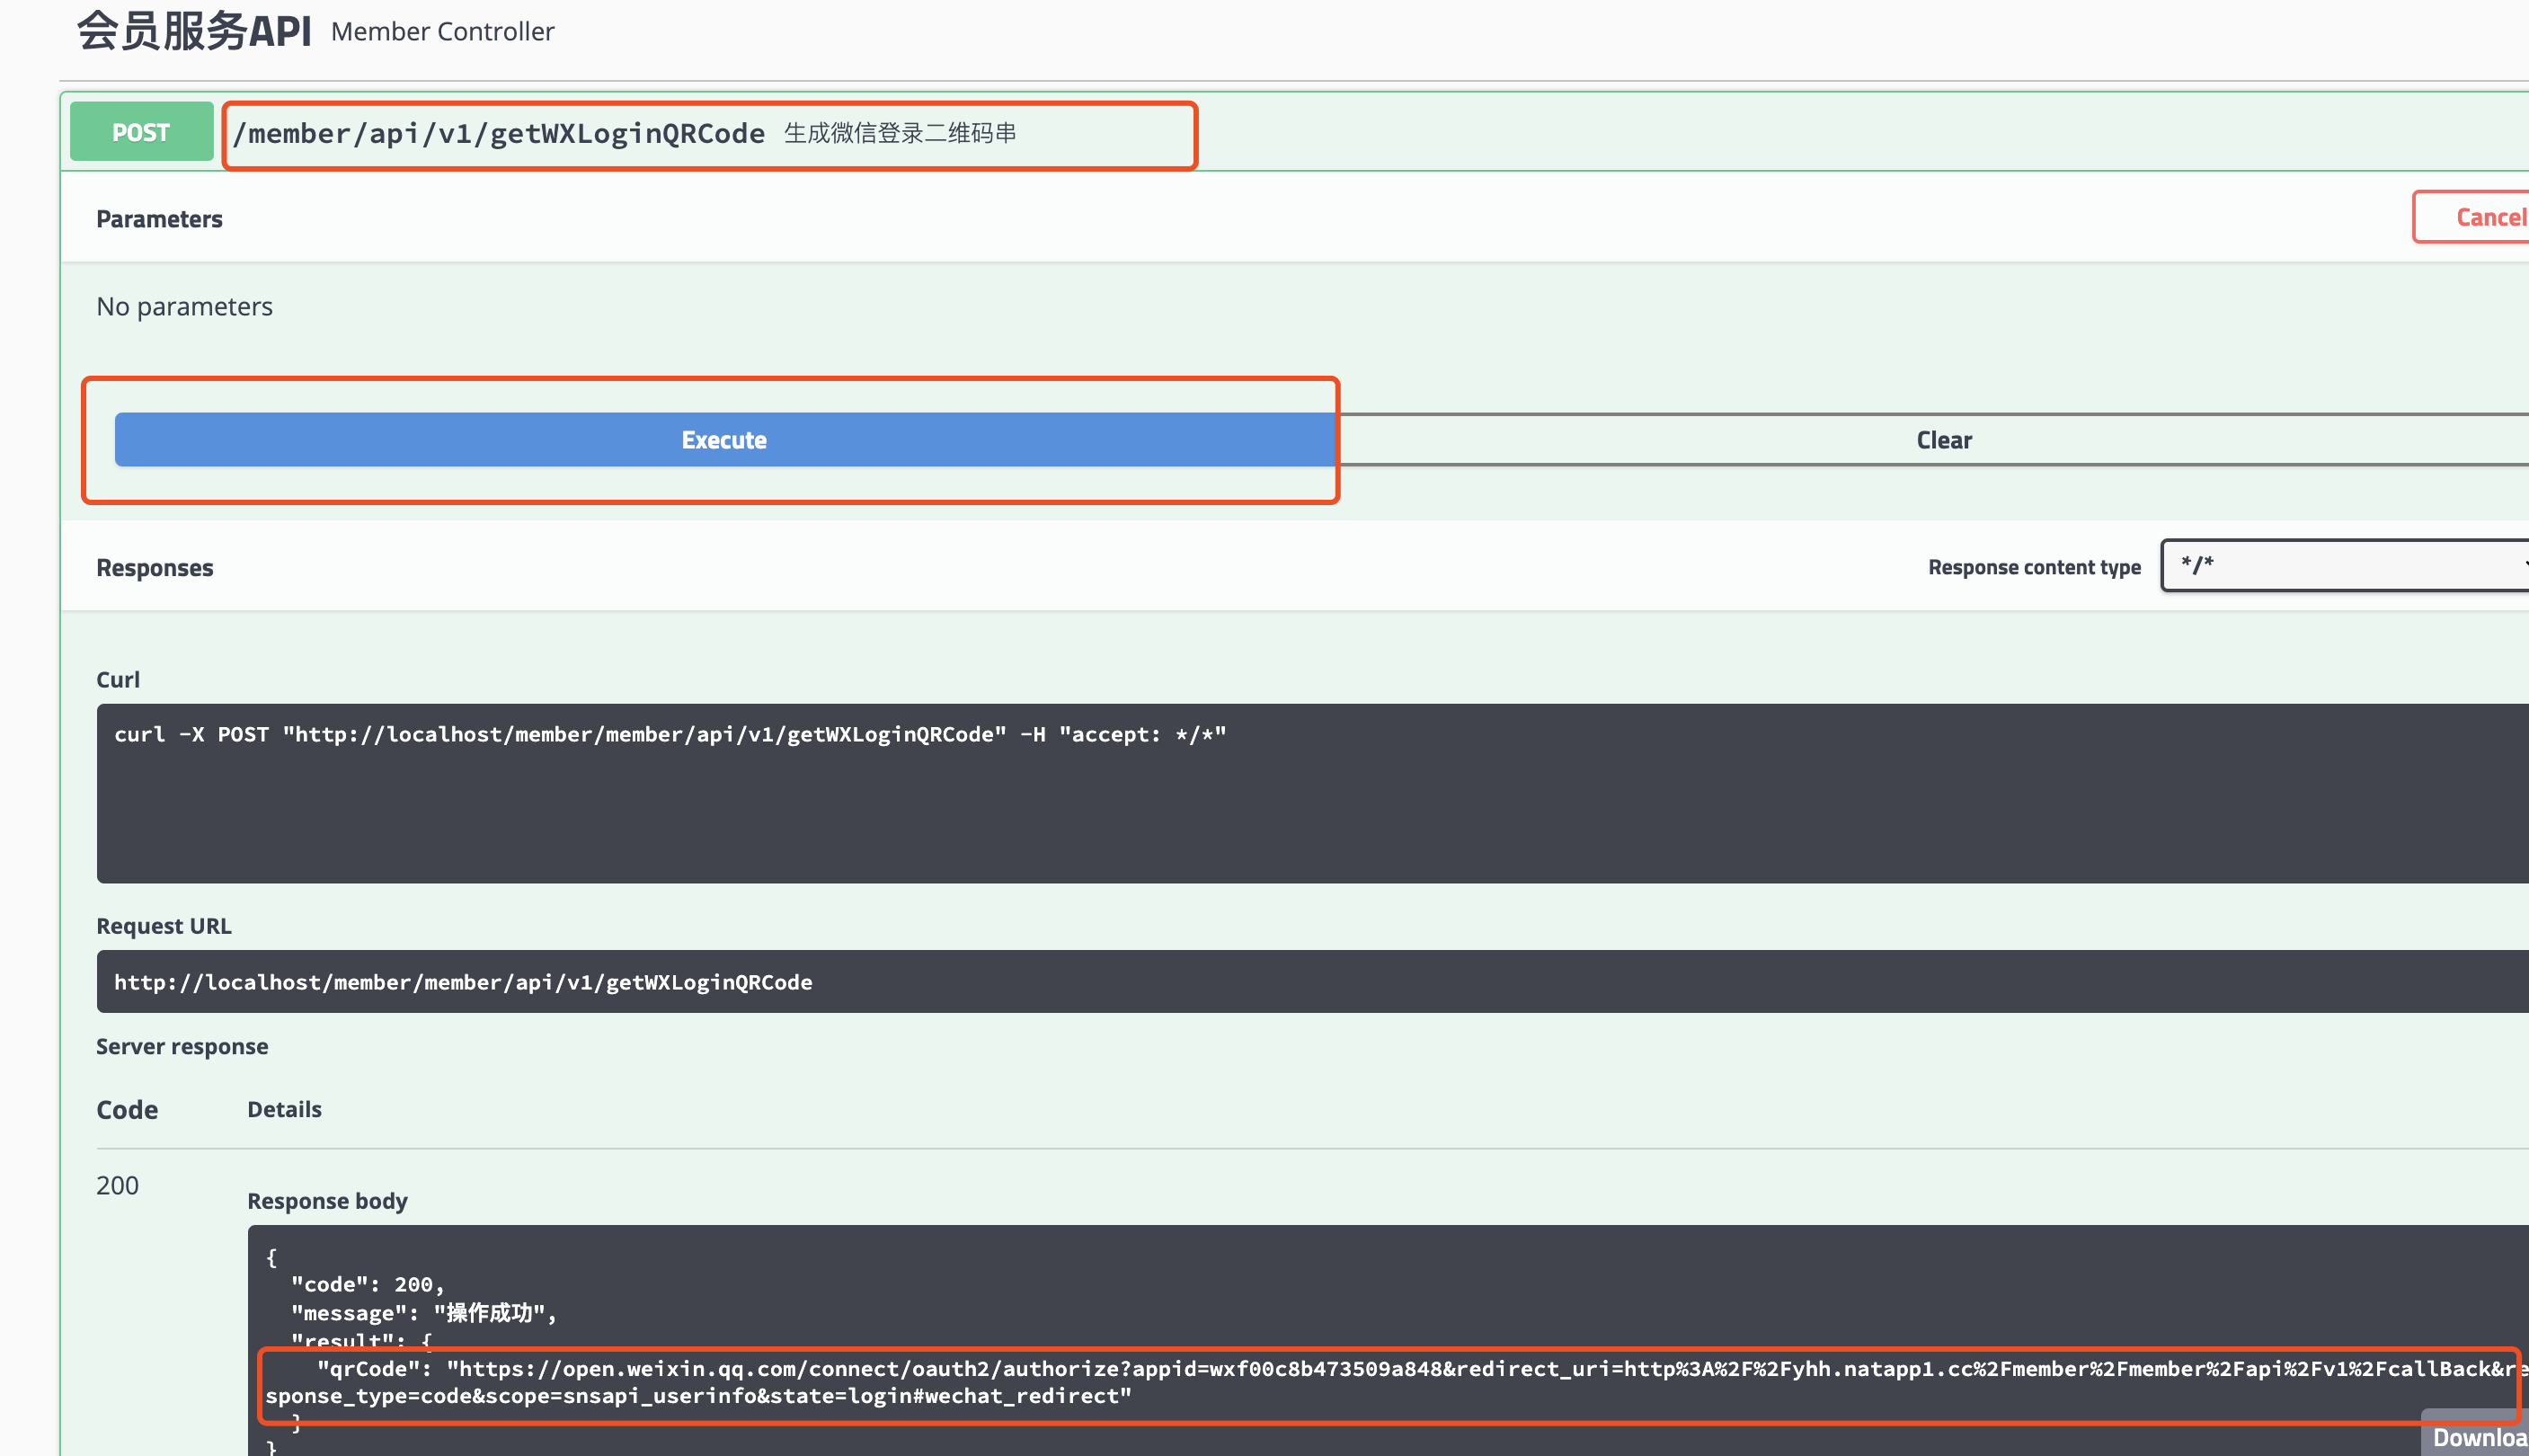Click the Details column header

284,1109
